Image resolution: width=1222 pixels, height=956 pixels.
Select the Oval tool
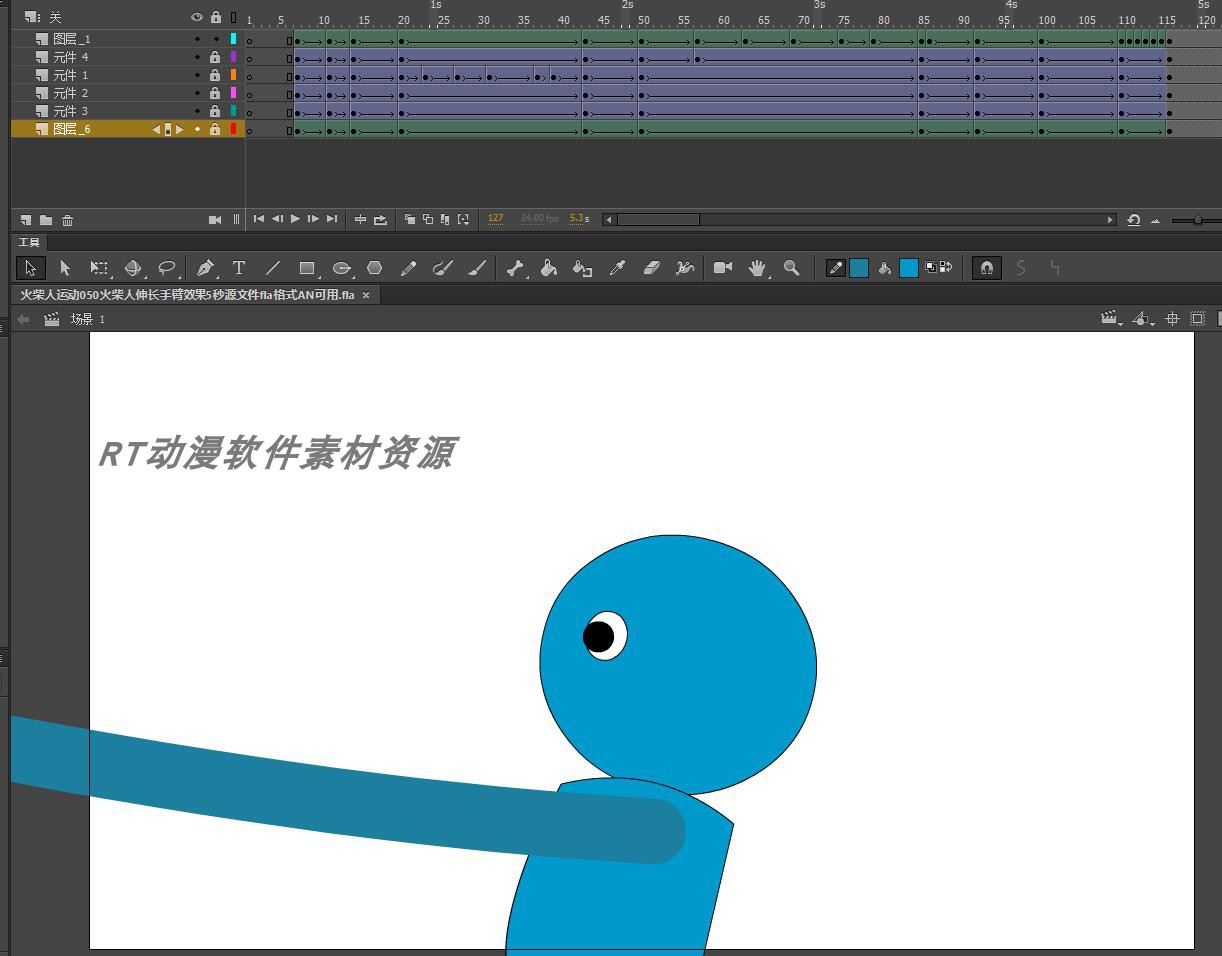(341, 268)
